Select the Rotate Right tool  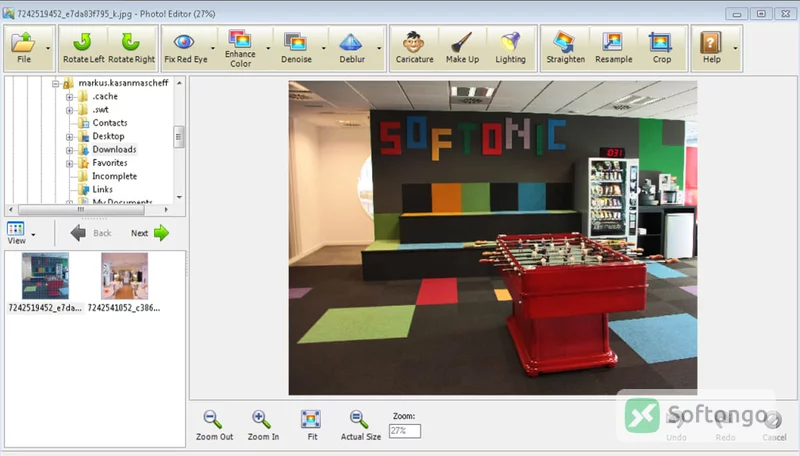pyautogui.click(x=131, y=48)
